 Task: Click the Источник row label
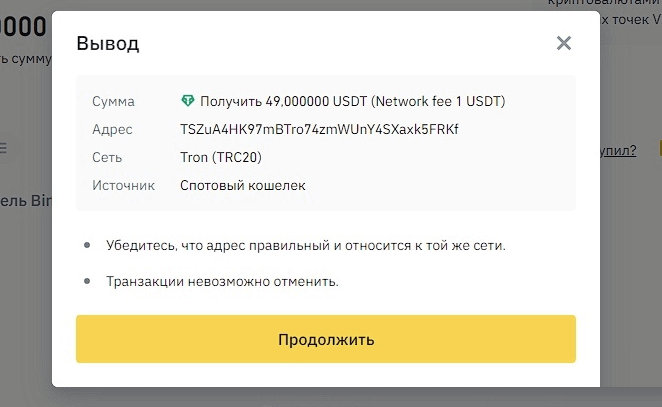123,185
